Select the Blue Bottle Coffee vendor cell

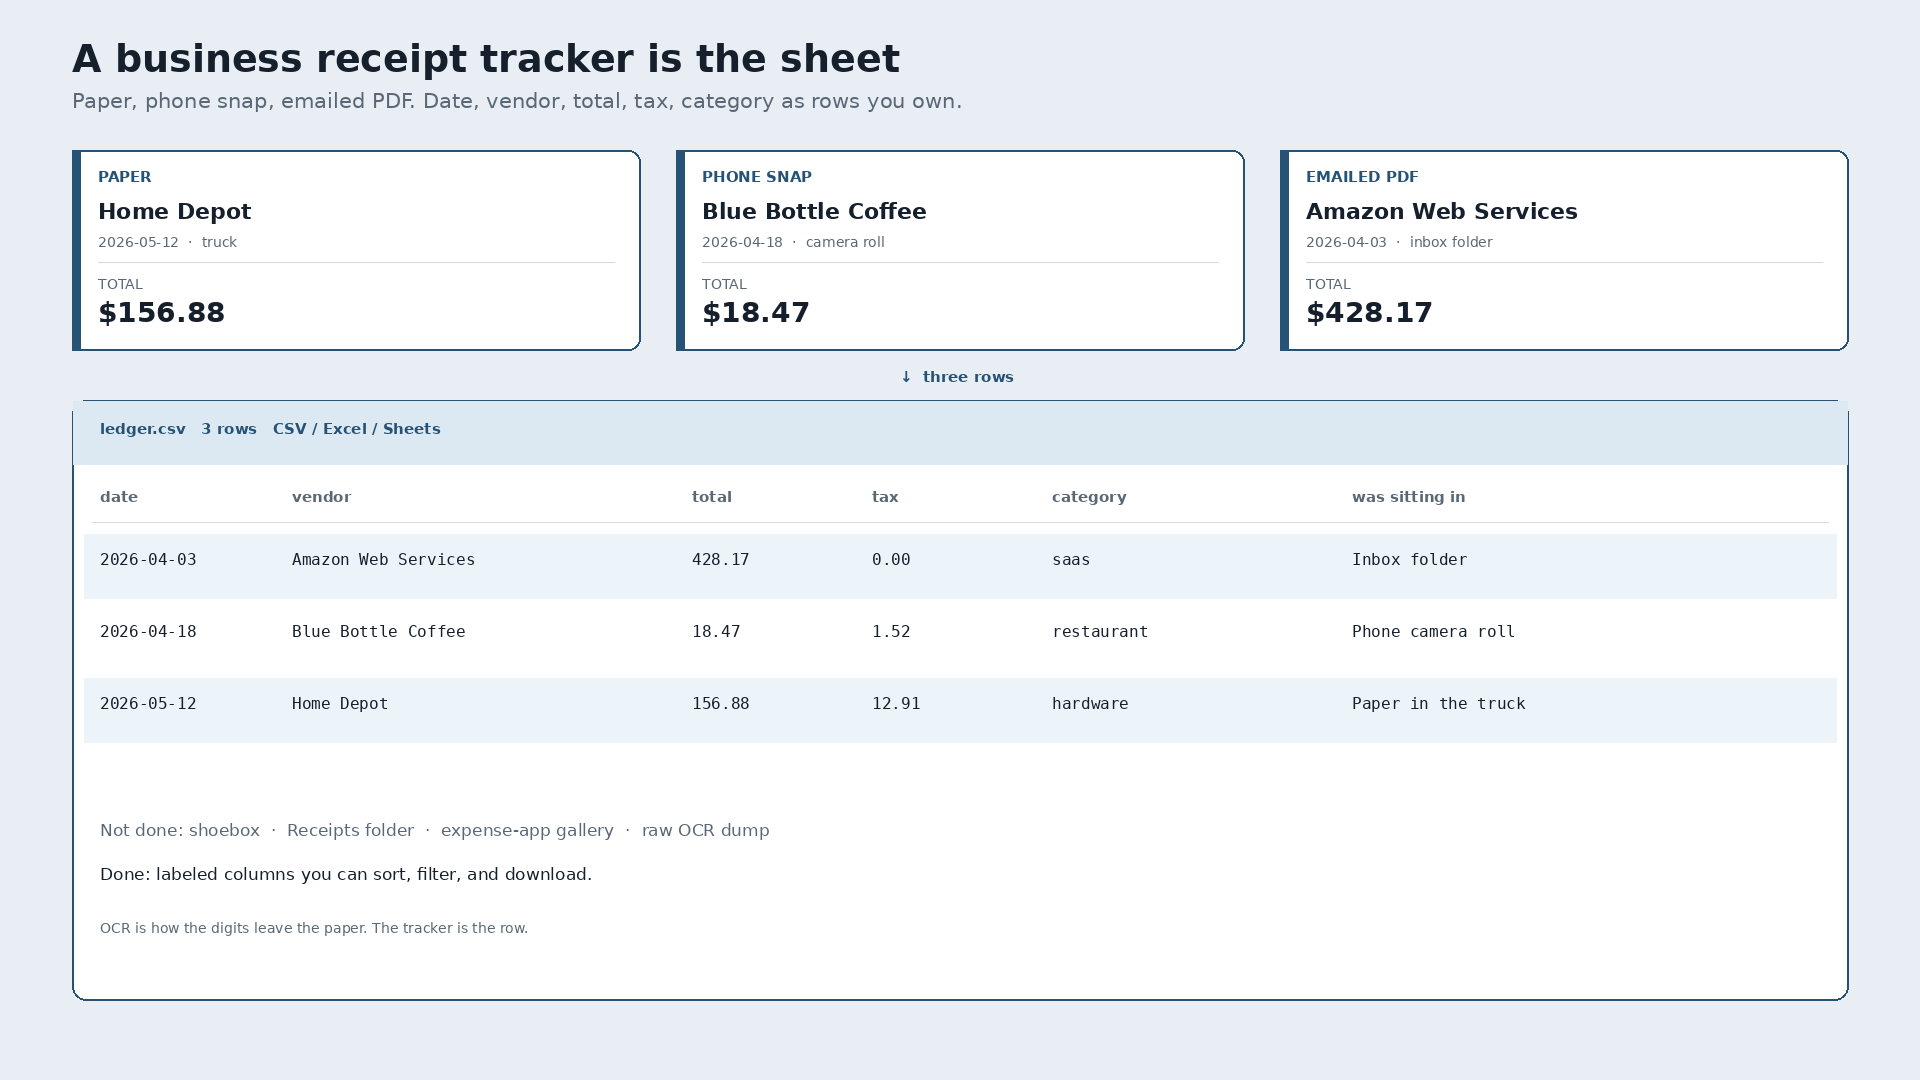379,632
